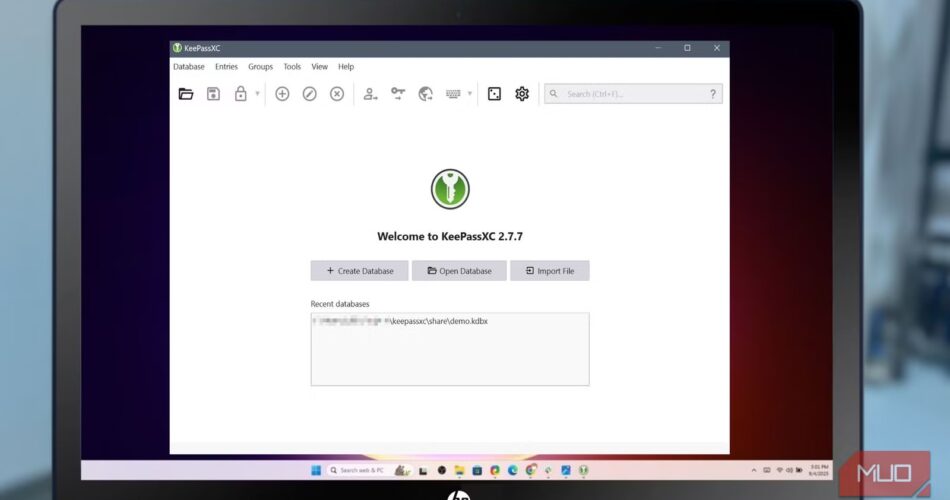This screenshot has height=500, width=950.
Task: Open the Entries menu
Action: [x=226, y=67]
